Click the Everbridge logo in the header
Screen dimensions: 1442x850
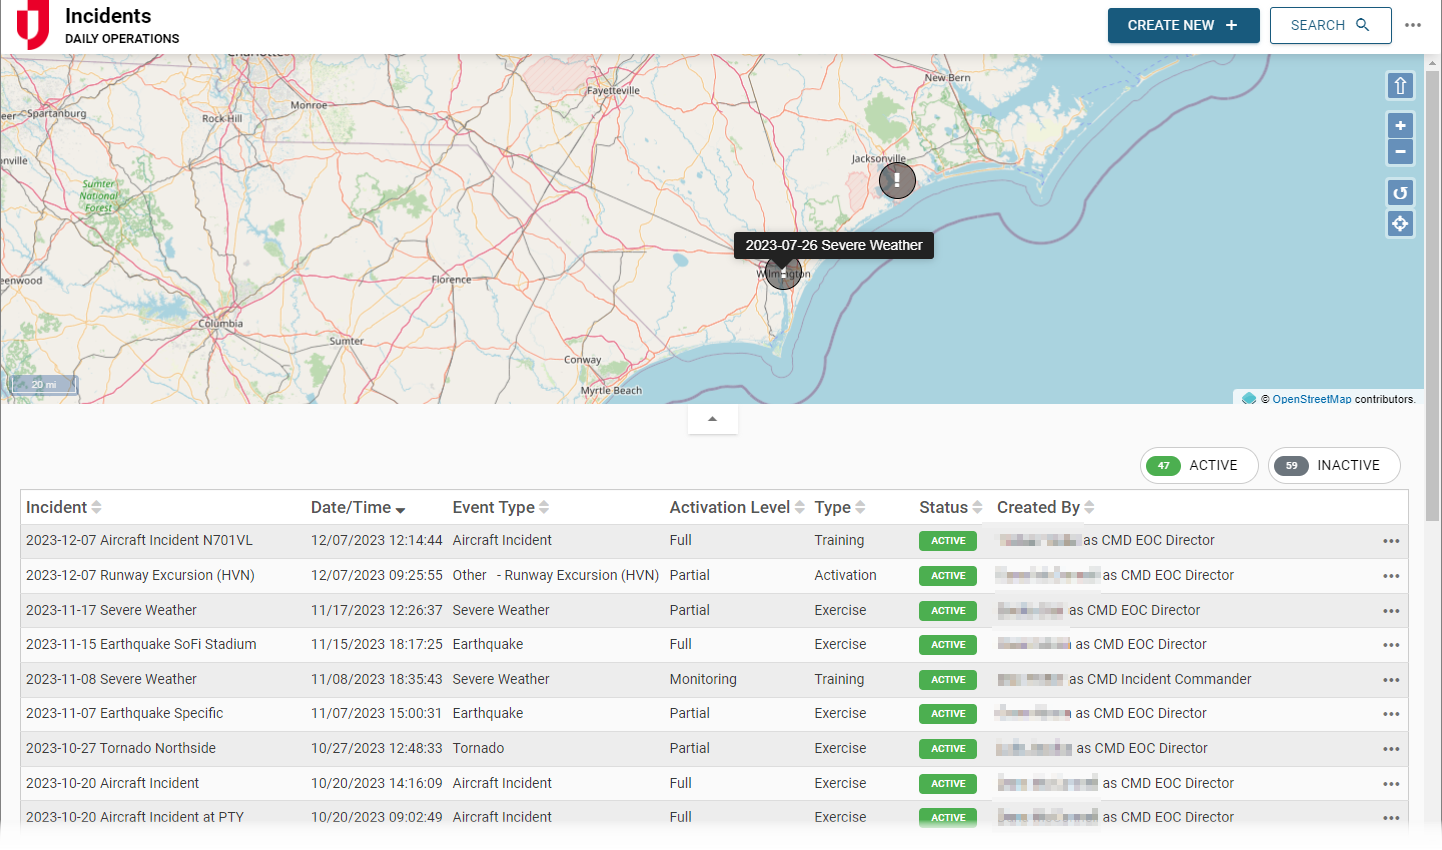tap(33, 24)
